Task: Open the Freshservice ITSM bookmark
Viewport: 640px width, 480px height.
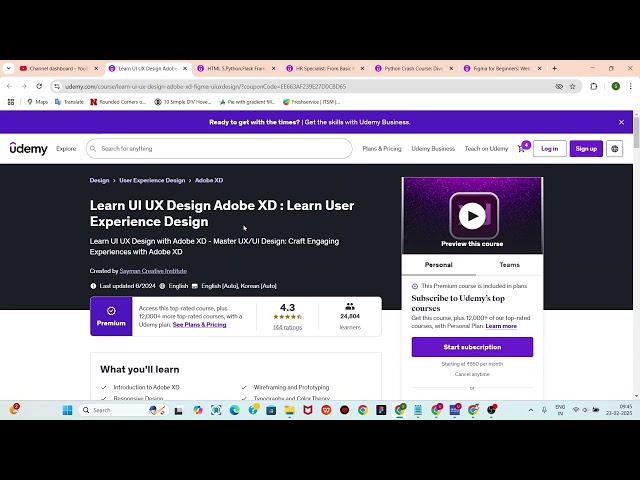Action: (x=311, y=102)
